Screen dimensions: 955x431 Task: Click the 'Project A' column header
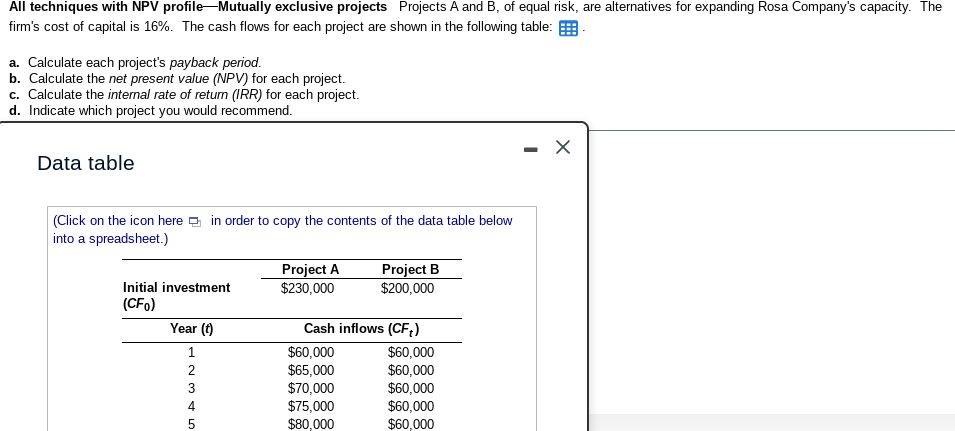click(x=310, y=270)
